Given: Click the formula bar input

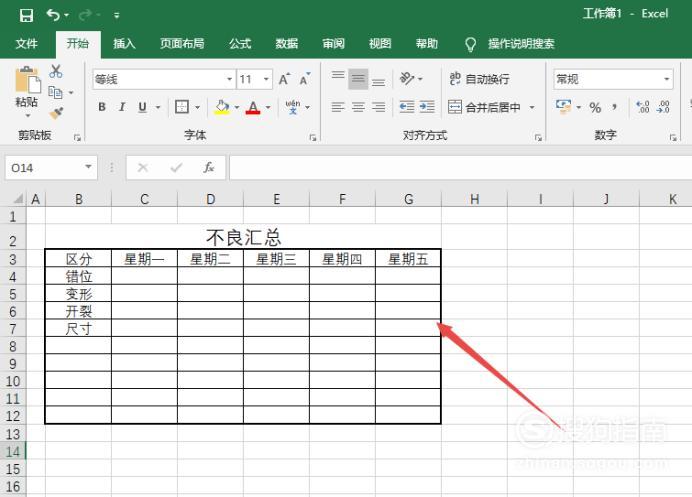Looking at the screenshot, I should 460,168.
